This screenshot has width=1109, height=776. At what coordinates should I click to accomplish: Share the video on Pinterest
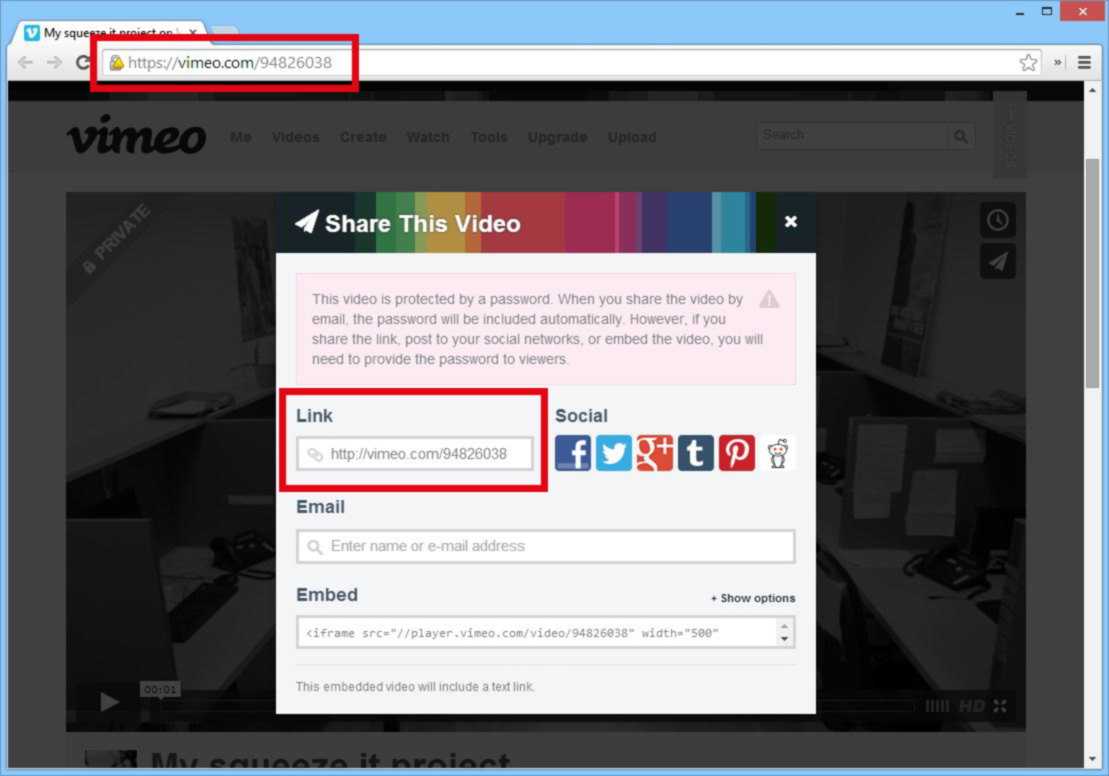736,453
